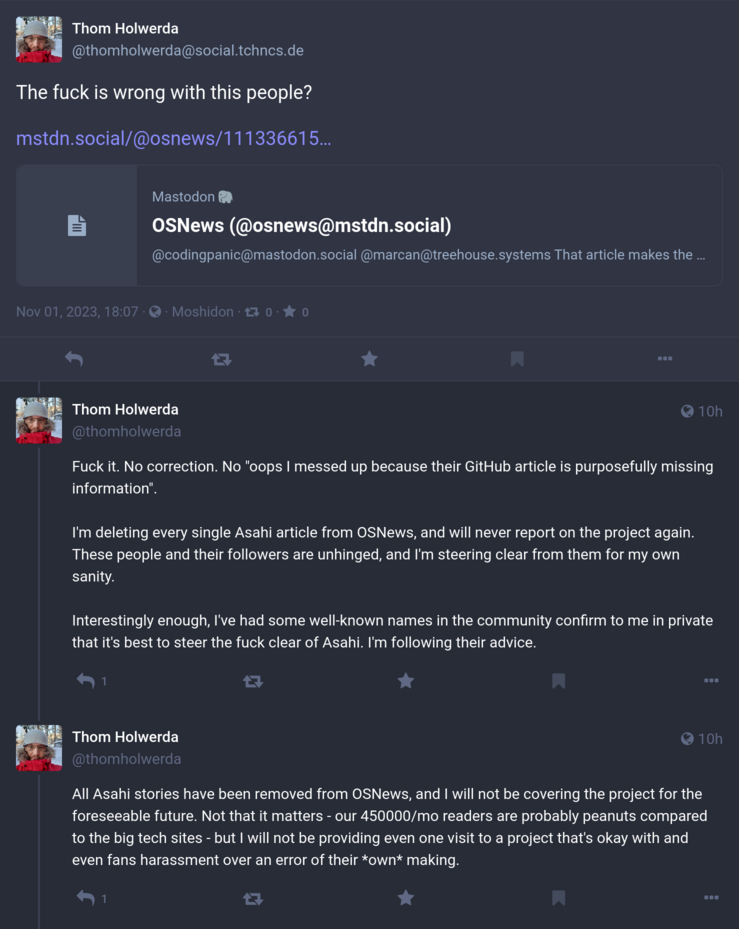Viewport: 739px width, 929px height.
Task: Boost the 'All Asahi stories' post
Action: (253, 899)
